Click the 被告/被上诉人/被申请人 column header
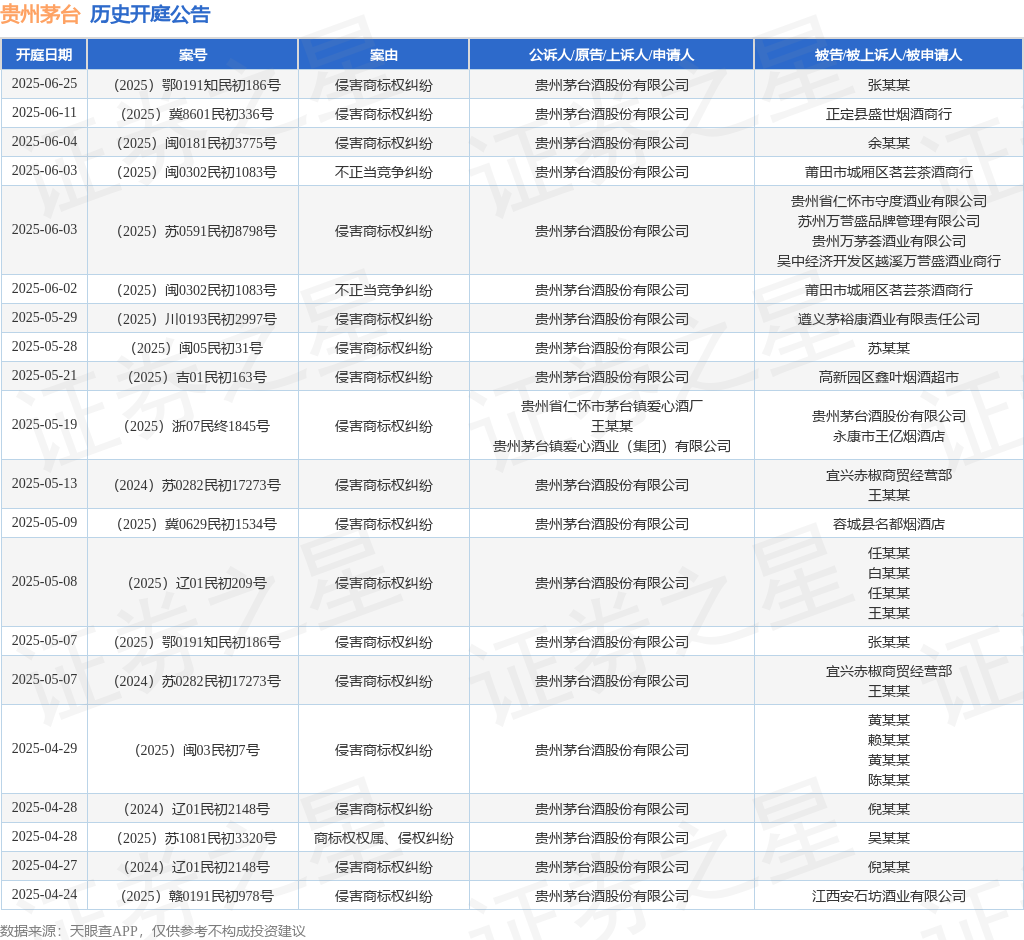This screenshot has height=940, width=1024. pos(888,55)
